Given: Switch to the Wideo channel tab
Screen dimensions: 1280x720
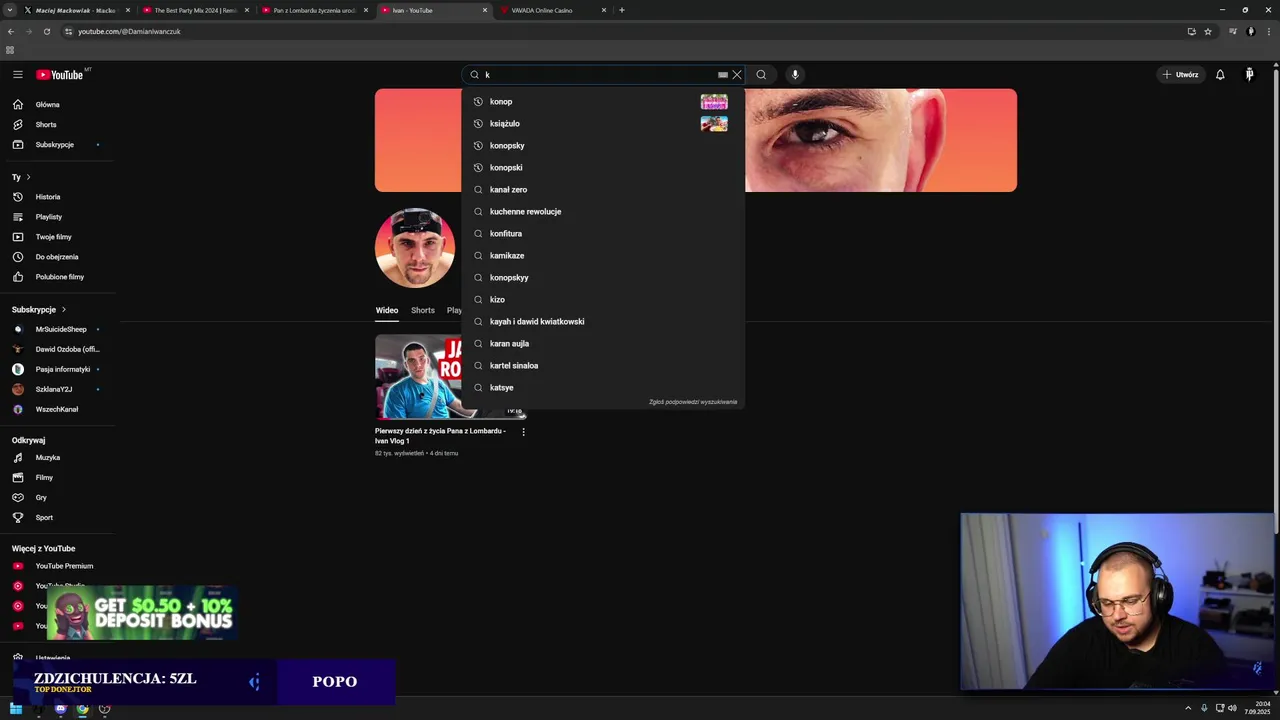Looking at the screenshot, I should tap(387, 311).
